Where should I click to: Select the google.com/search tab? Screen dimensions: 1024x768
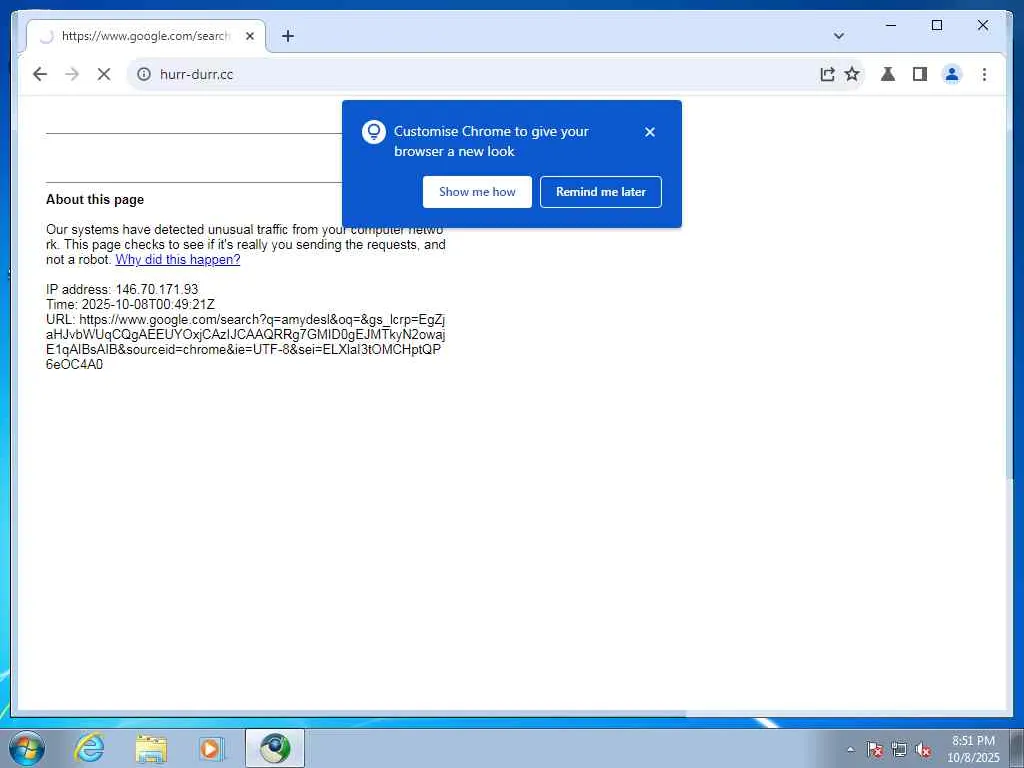point(145,36)
